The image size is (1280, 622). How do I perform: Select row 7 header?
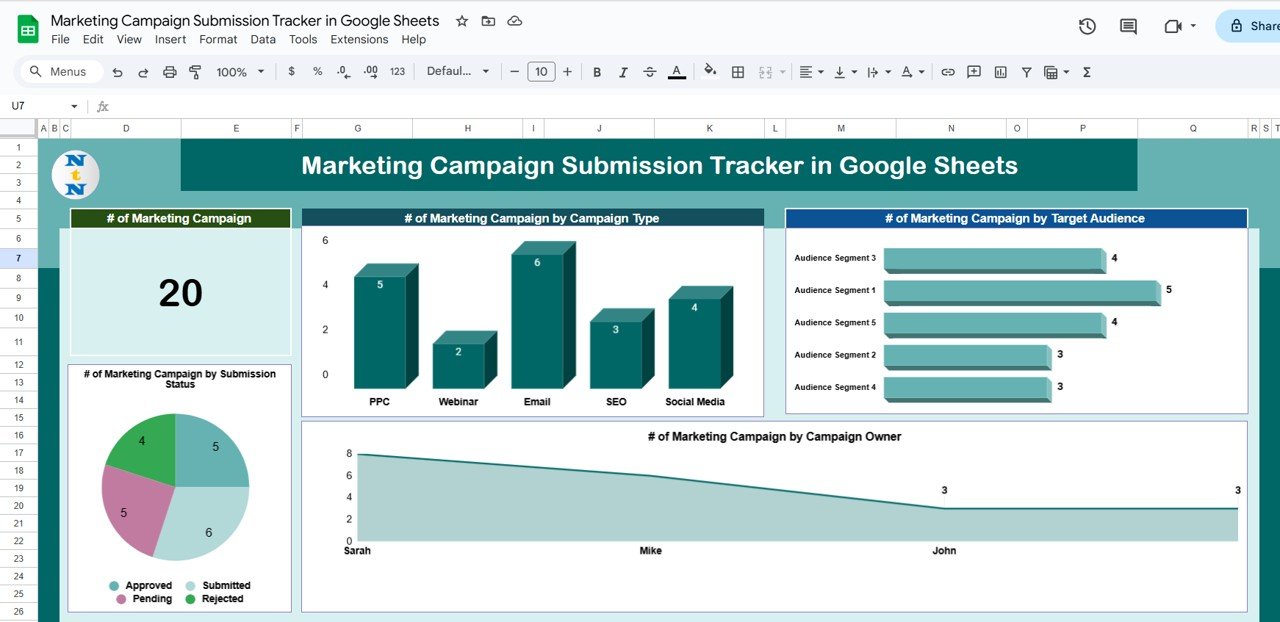click(x=19, y=258)
